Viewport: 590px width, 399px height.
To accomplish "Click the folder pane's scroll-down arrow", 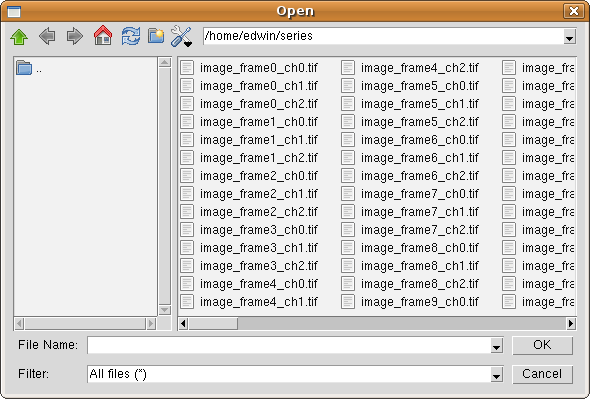I will pos(165,310).
